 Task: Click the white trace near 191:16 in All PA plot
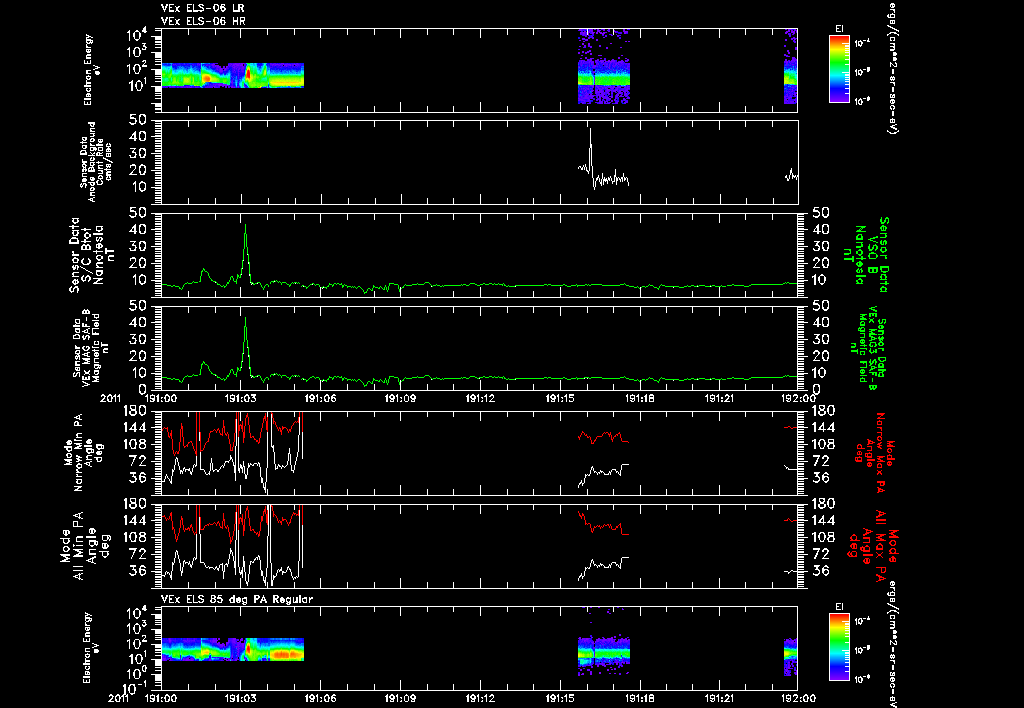tap(603, 566)
